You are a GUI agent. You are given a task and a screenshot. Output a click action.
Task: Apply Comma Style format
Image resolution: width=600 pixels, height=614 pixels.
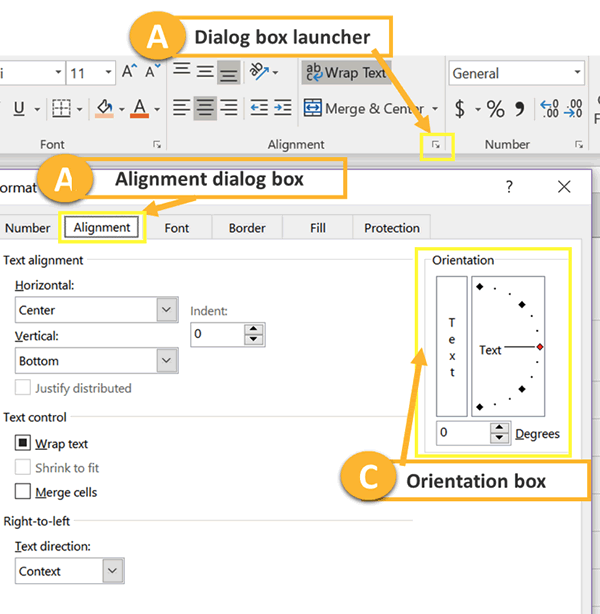point(520,109)
